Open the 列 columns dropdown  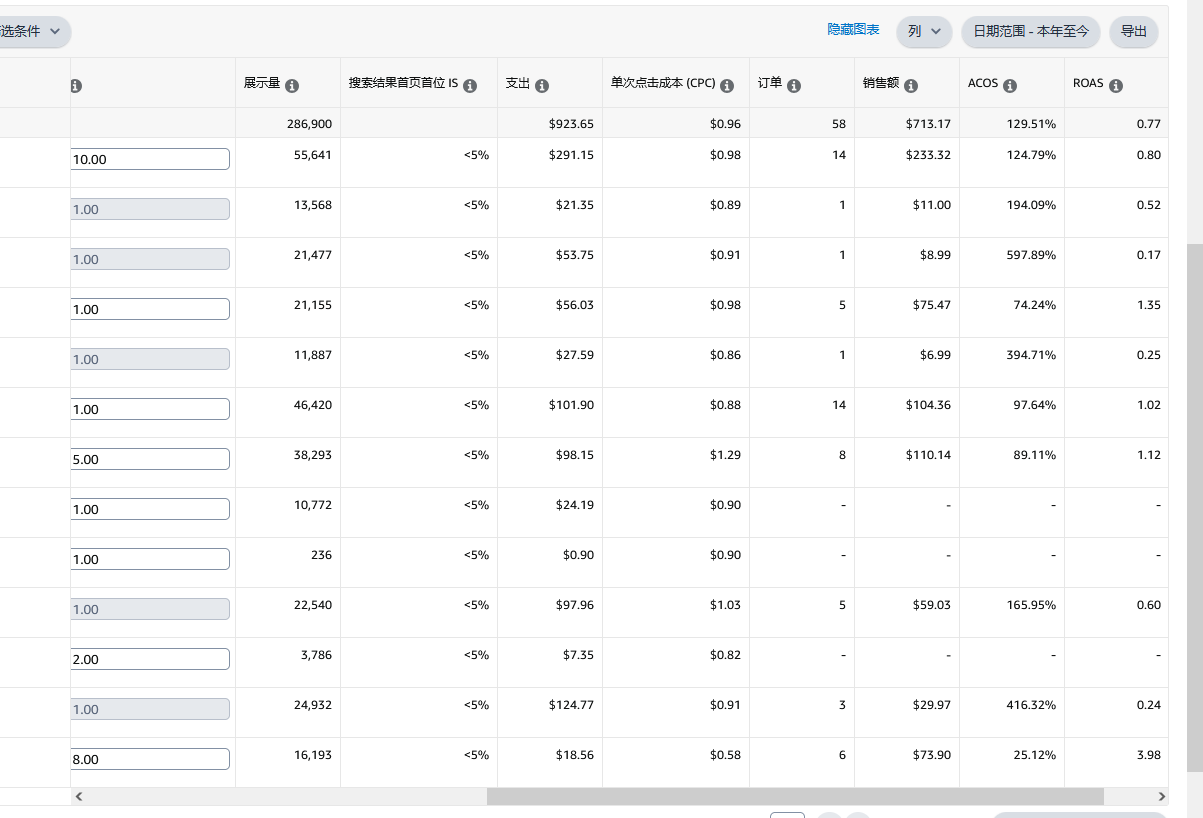[924, 32]
